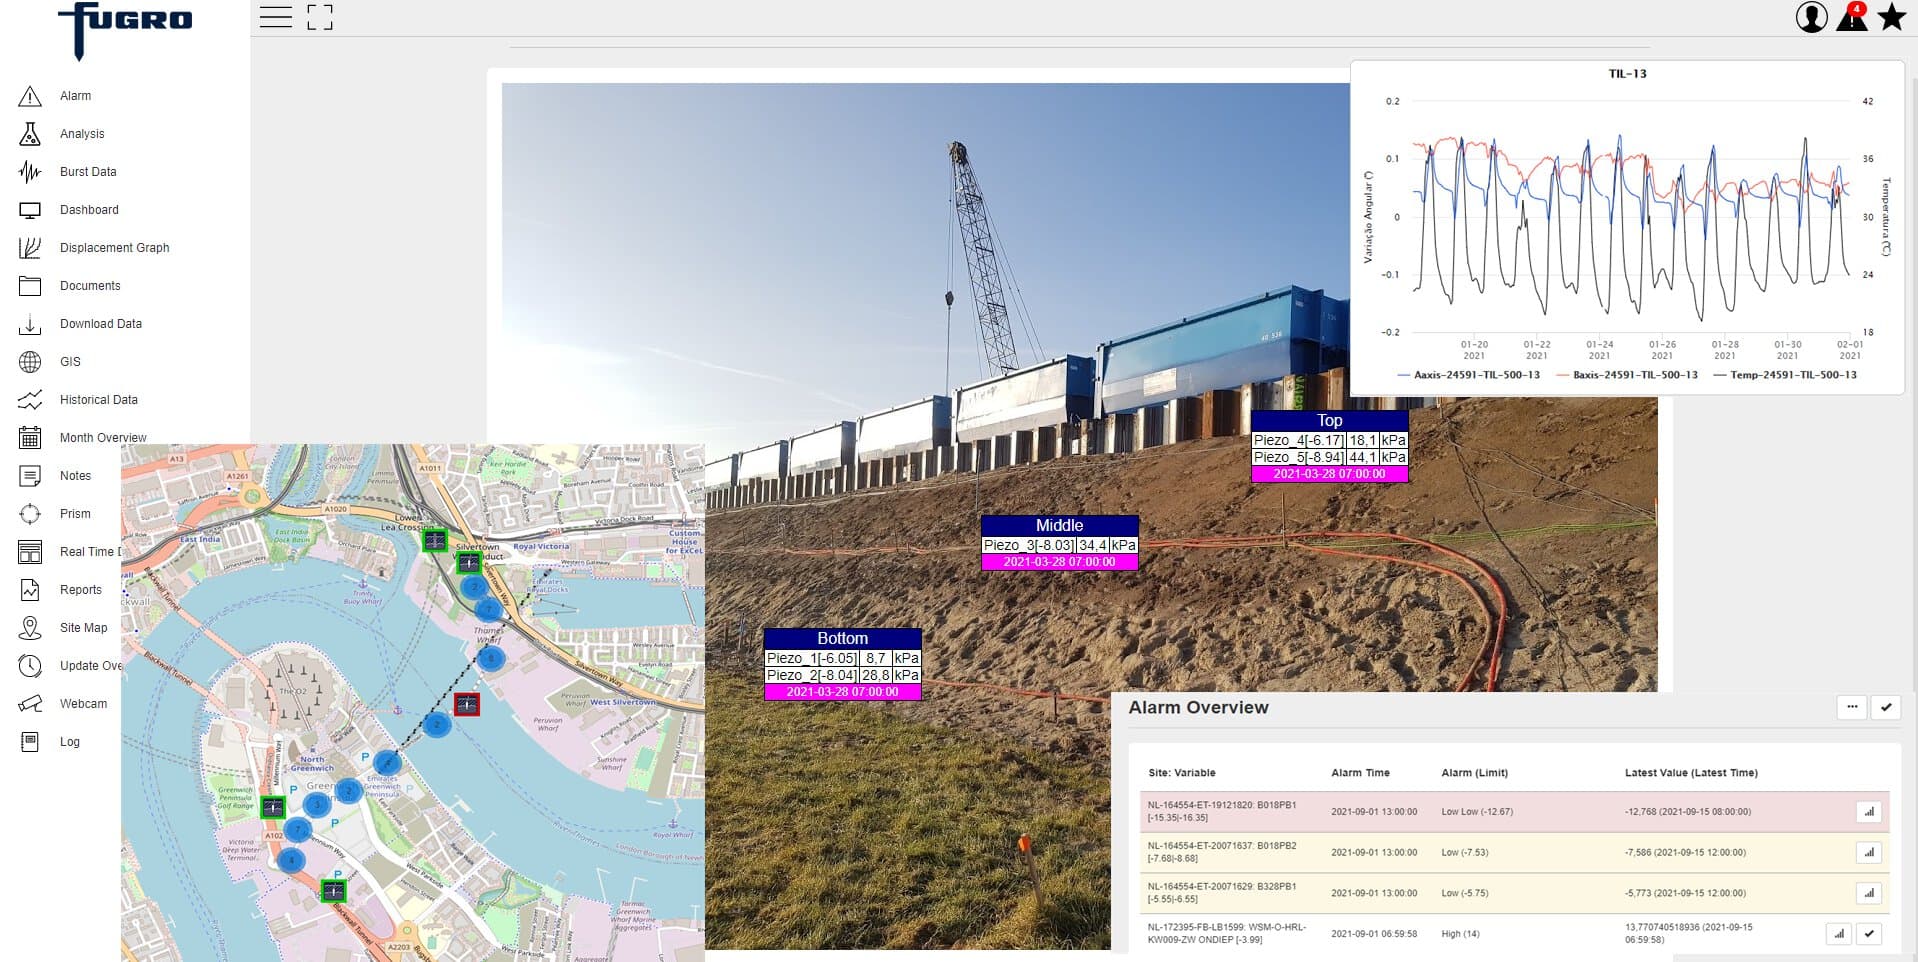The width and height of the screenshot is (1918, 962).
Task: Collapse the sidebar with the hamburger button
Action: [276, 17]
